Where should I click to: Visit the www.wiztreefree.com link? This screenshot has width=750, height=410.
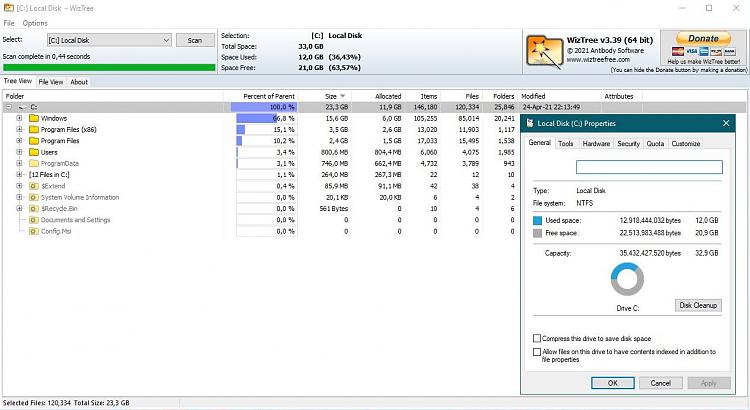point(598,60)
